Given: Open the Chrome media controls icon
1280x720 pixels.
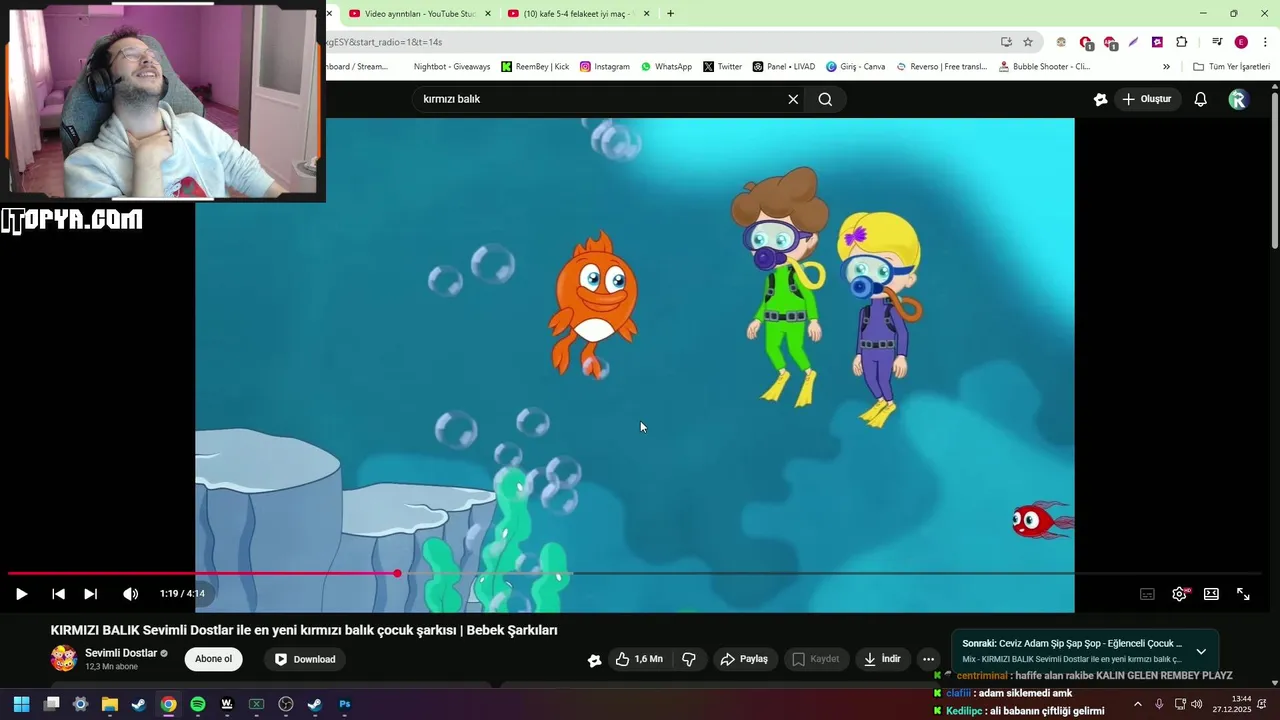Looking at the screenshot, I should coord(1217,42).
